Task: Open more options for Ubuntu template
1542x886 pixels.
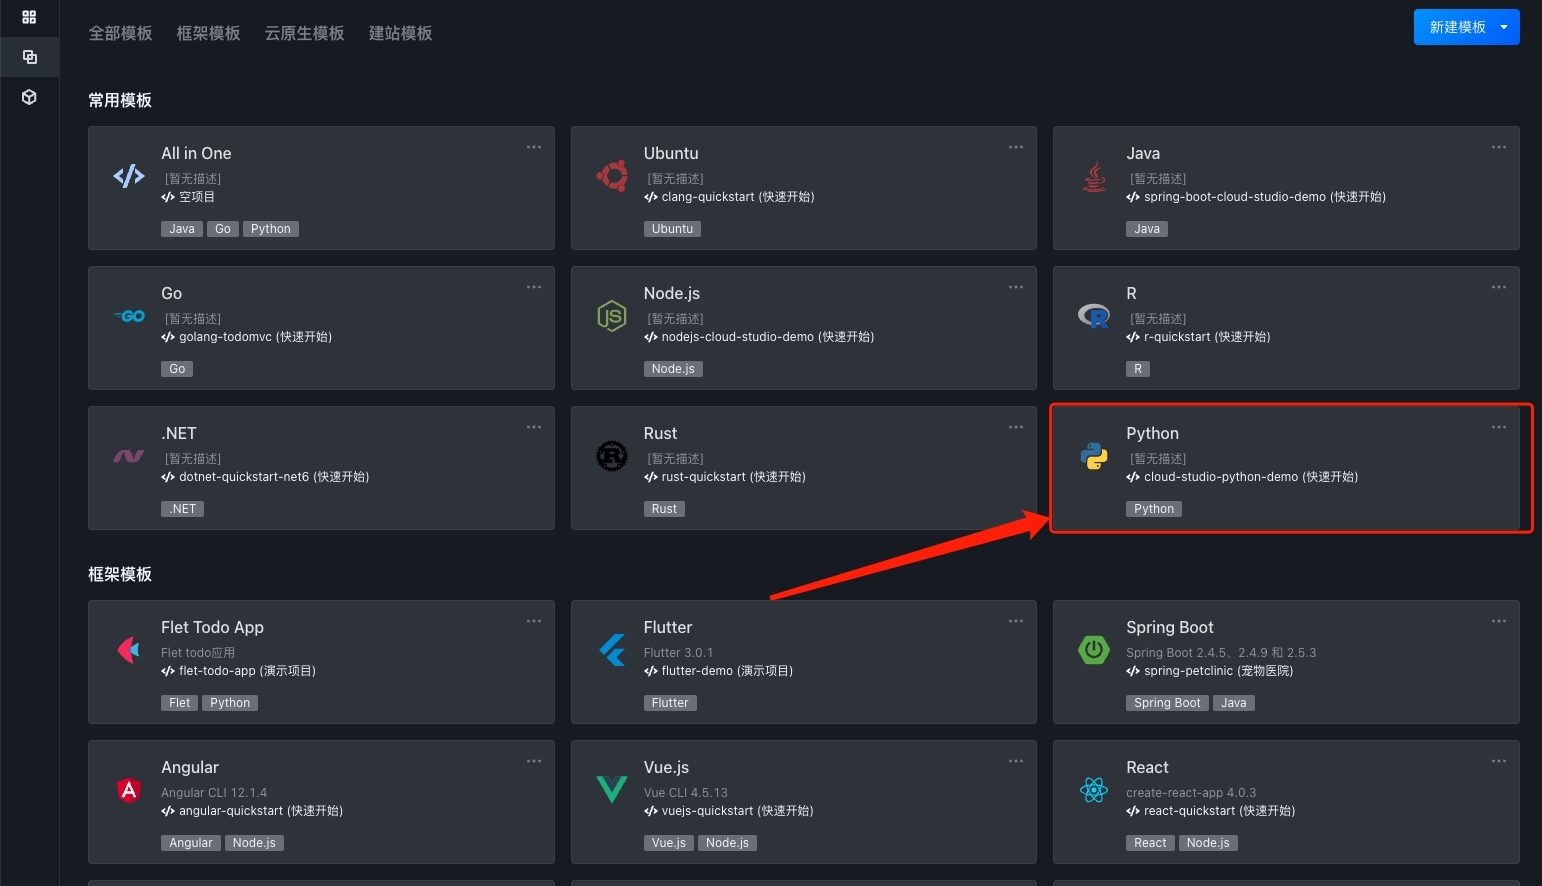Action: point(1016,147)
